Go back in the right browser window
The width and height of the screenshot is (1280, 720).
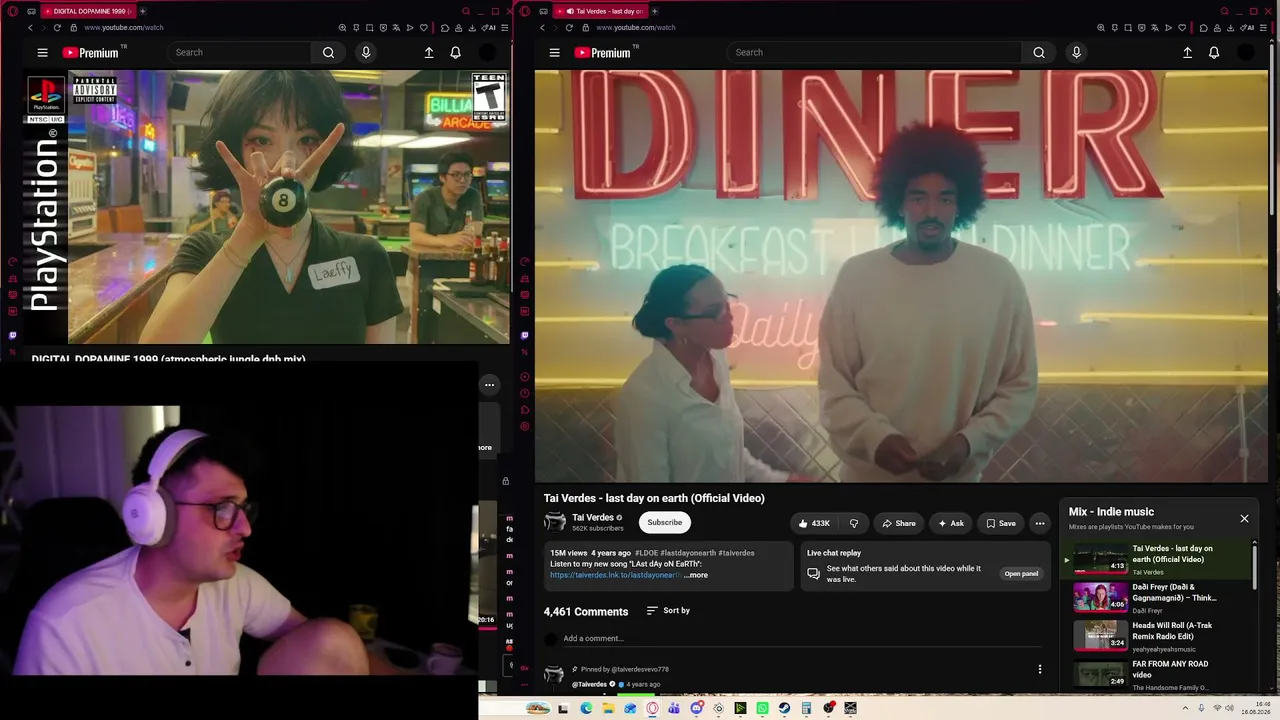(542, 28)
